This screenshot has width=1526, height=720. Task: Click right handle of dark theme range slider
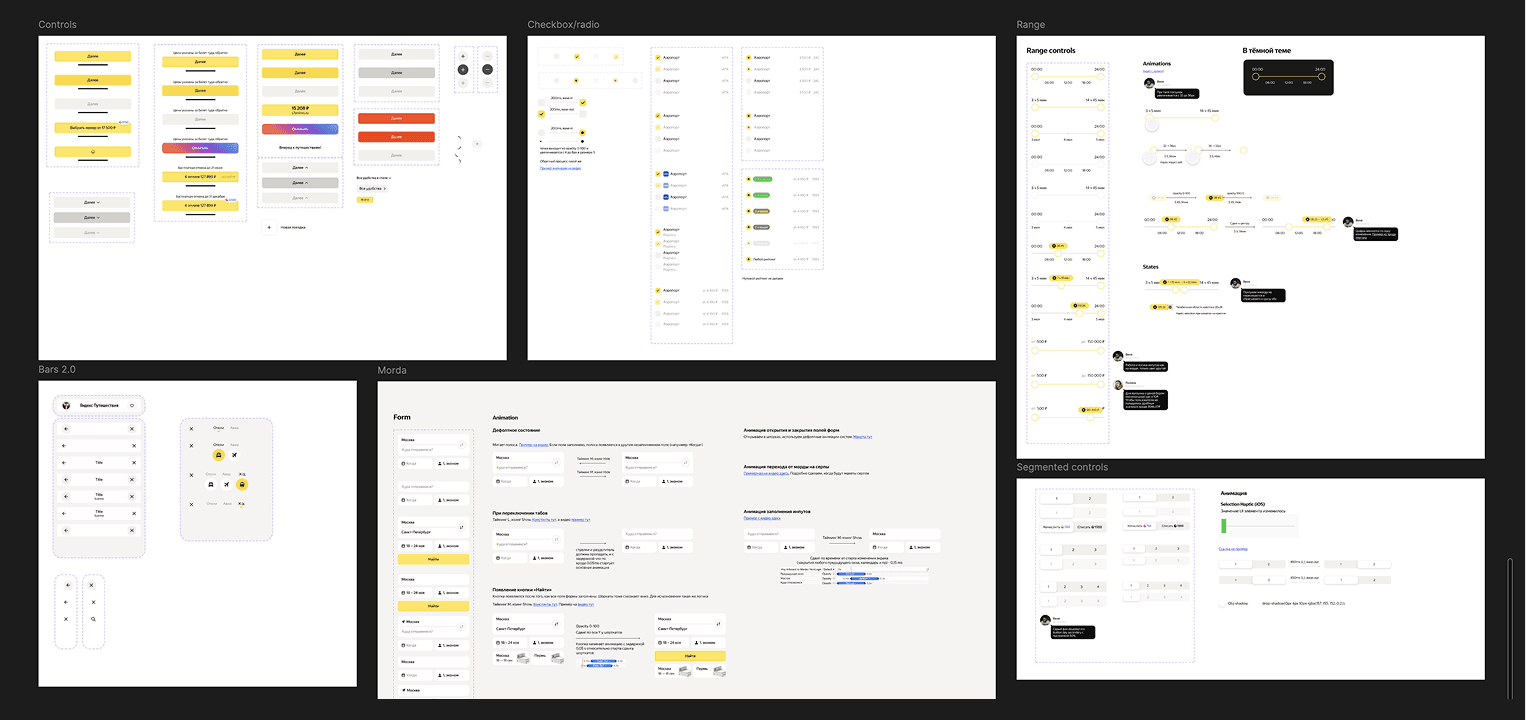coord(1321,76)
